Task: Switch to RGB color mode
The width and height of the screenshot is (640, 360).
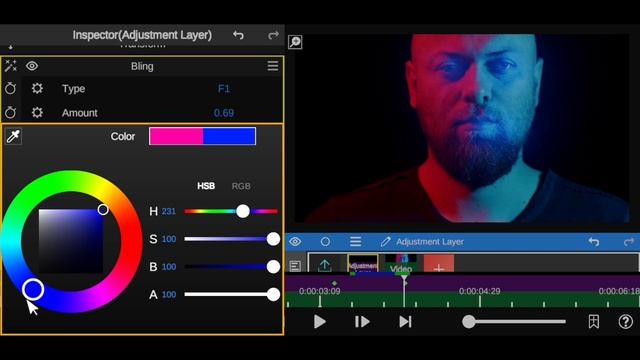Action: click(241, 186)
